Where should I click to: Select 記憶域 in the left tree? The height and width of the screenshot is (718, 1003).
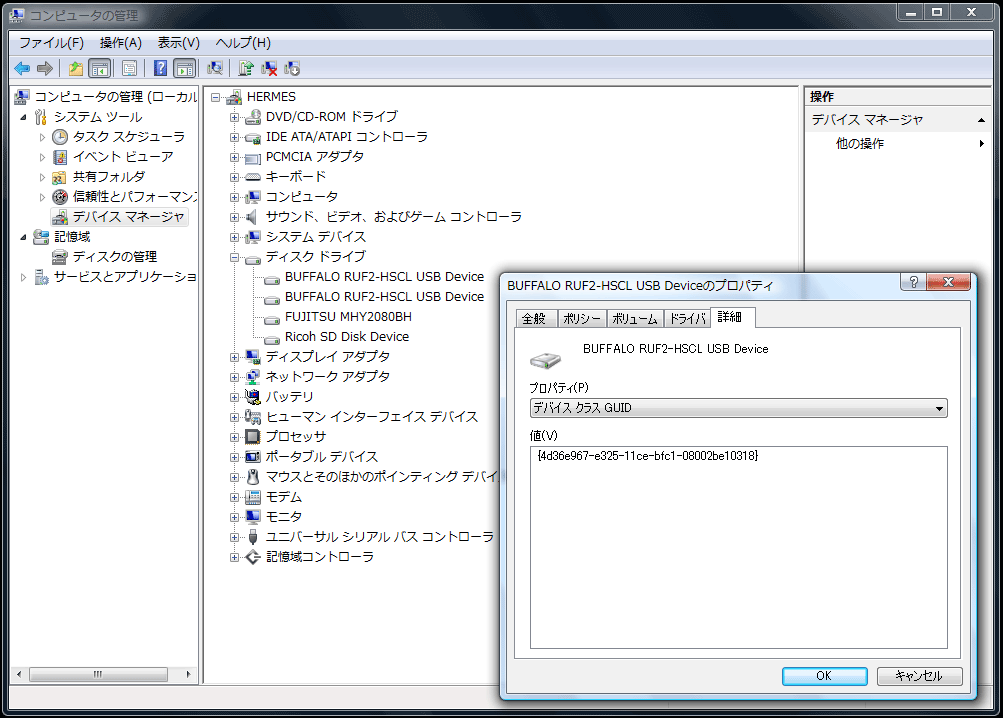coord(72,237)
